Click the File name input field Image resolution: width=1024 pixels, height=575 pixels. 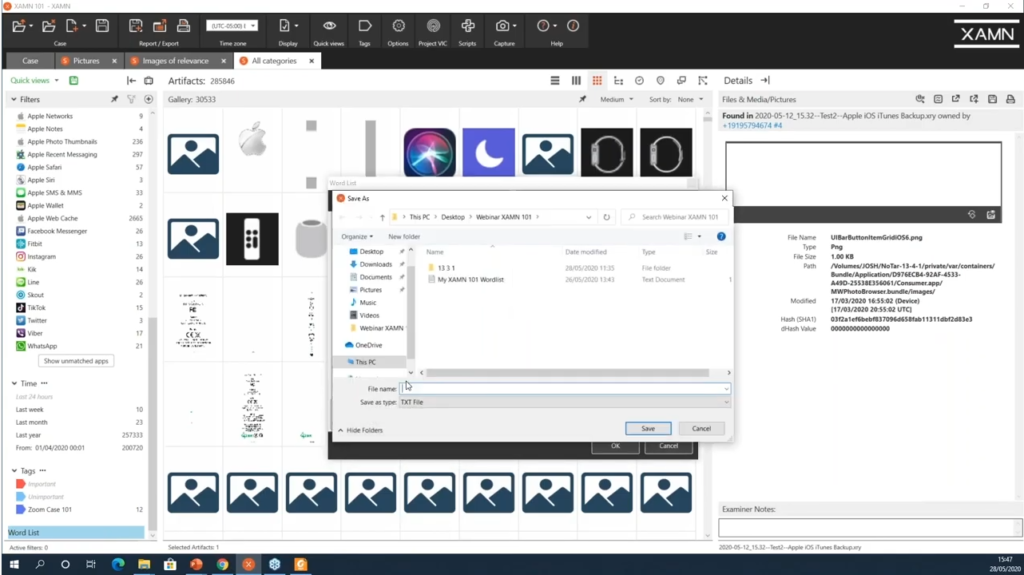pyautogui.click(x=564, y=389)
